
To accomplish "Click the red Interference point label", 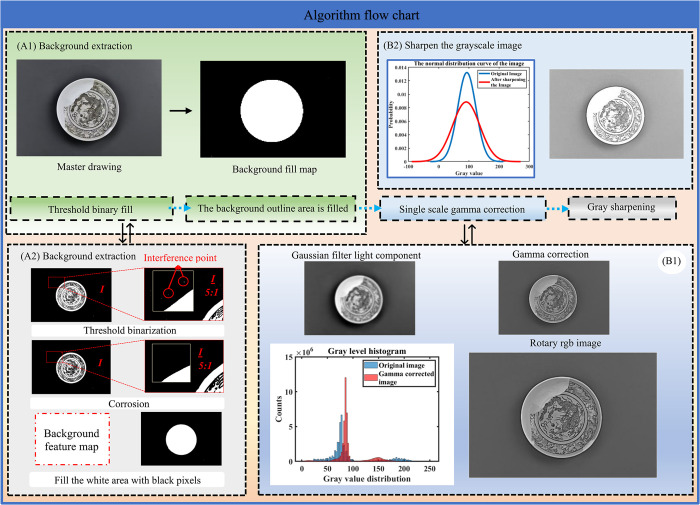I will point(180,258).
